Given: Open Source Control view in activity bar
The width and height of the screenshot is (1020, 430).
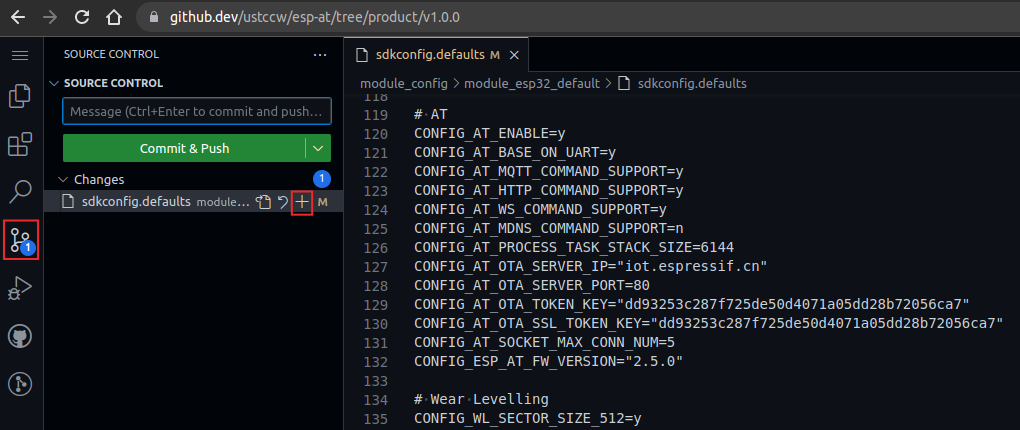Looking at the screenshot, I should click(x=20, y=240).
